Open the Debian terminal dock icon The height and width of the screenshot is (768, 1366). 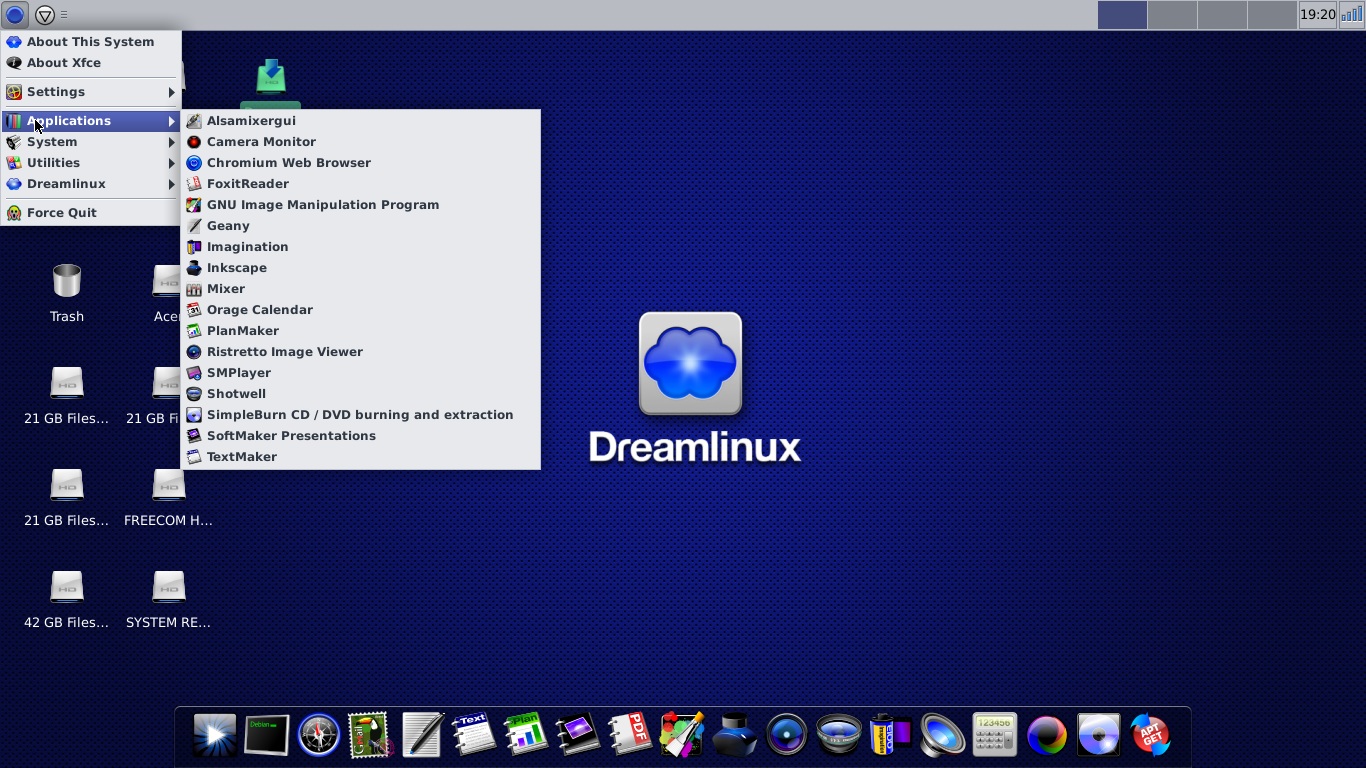point(267,736)
